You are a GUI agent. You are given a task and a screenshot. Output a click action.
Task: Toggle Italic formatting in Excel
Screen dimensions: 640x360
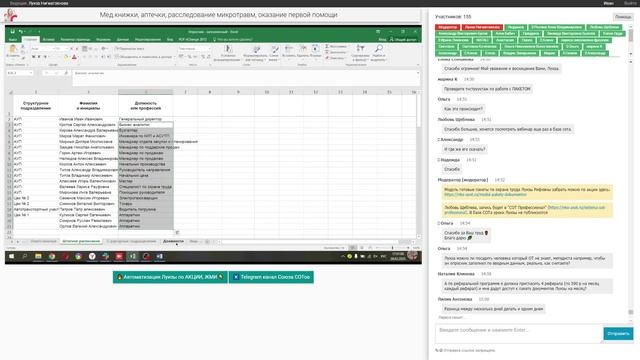(x=40, y=57)
